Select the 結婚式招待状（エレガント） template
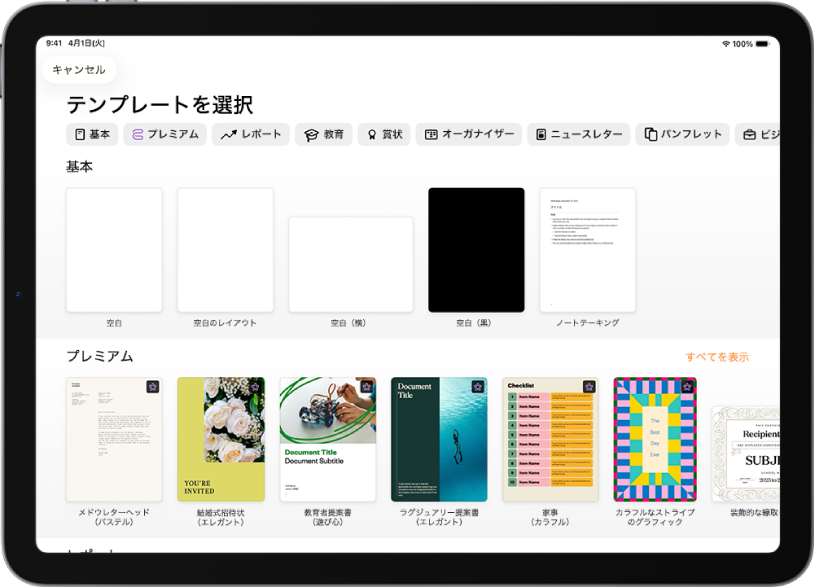Viewport: 814px width, 588px height. pos(221,437)
